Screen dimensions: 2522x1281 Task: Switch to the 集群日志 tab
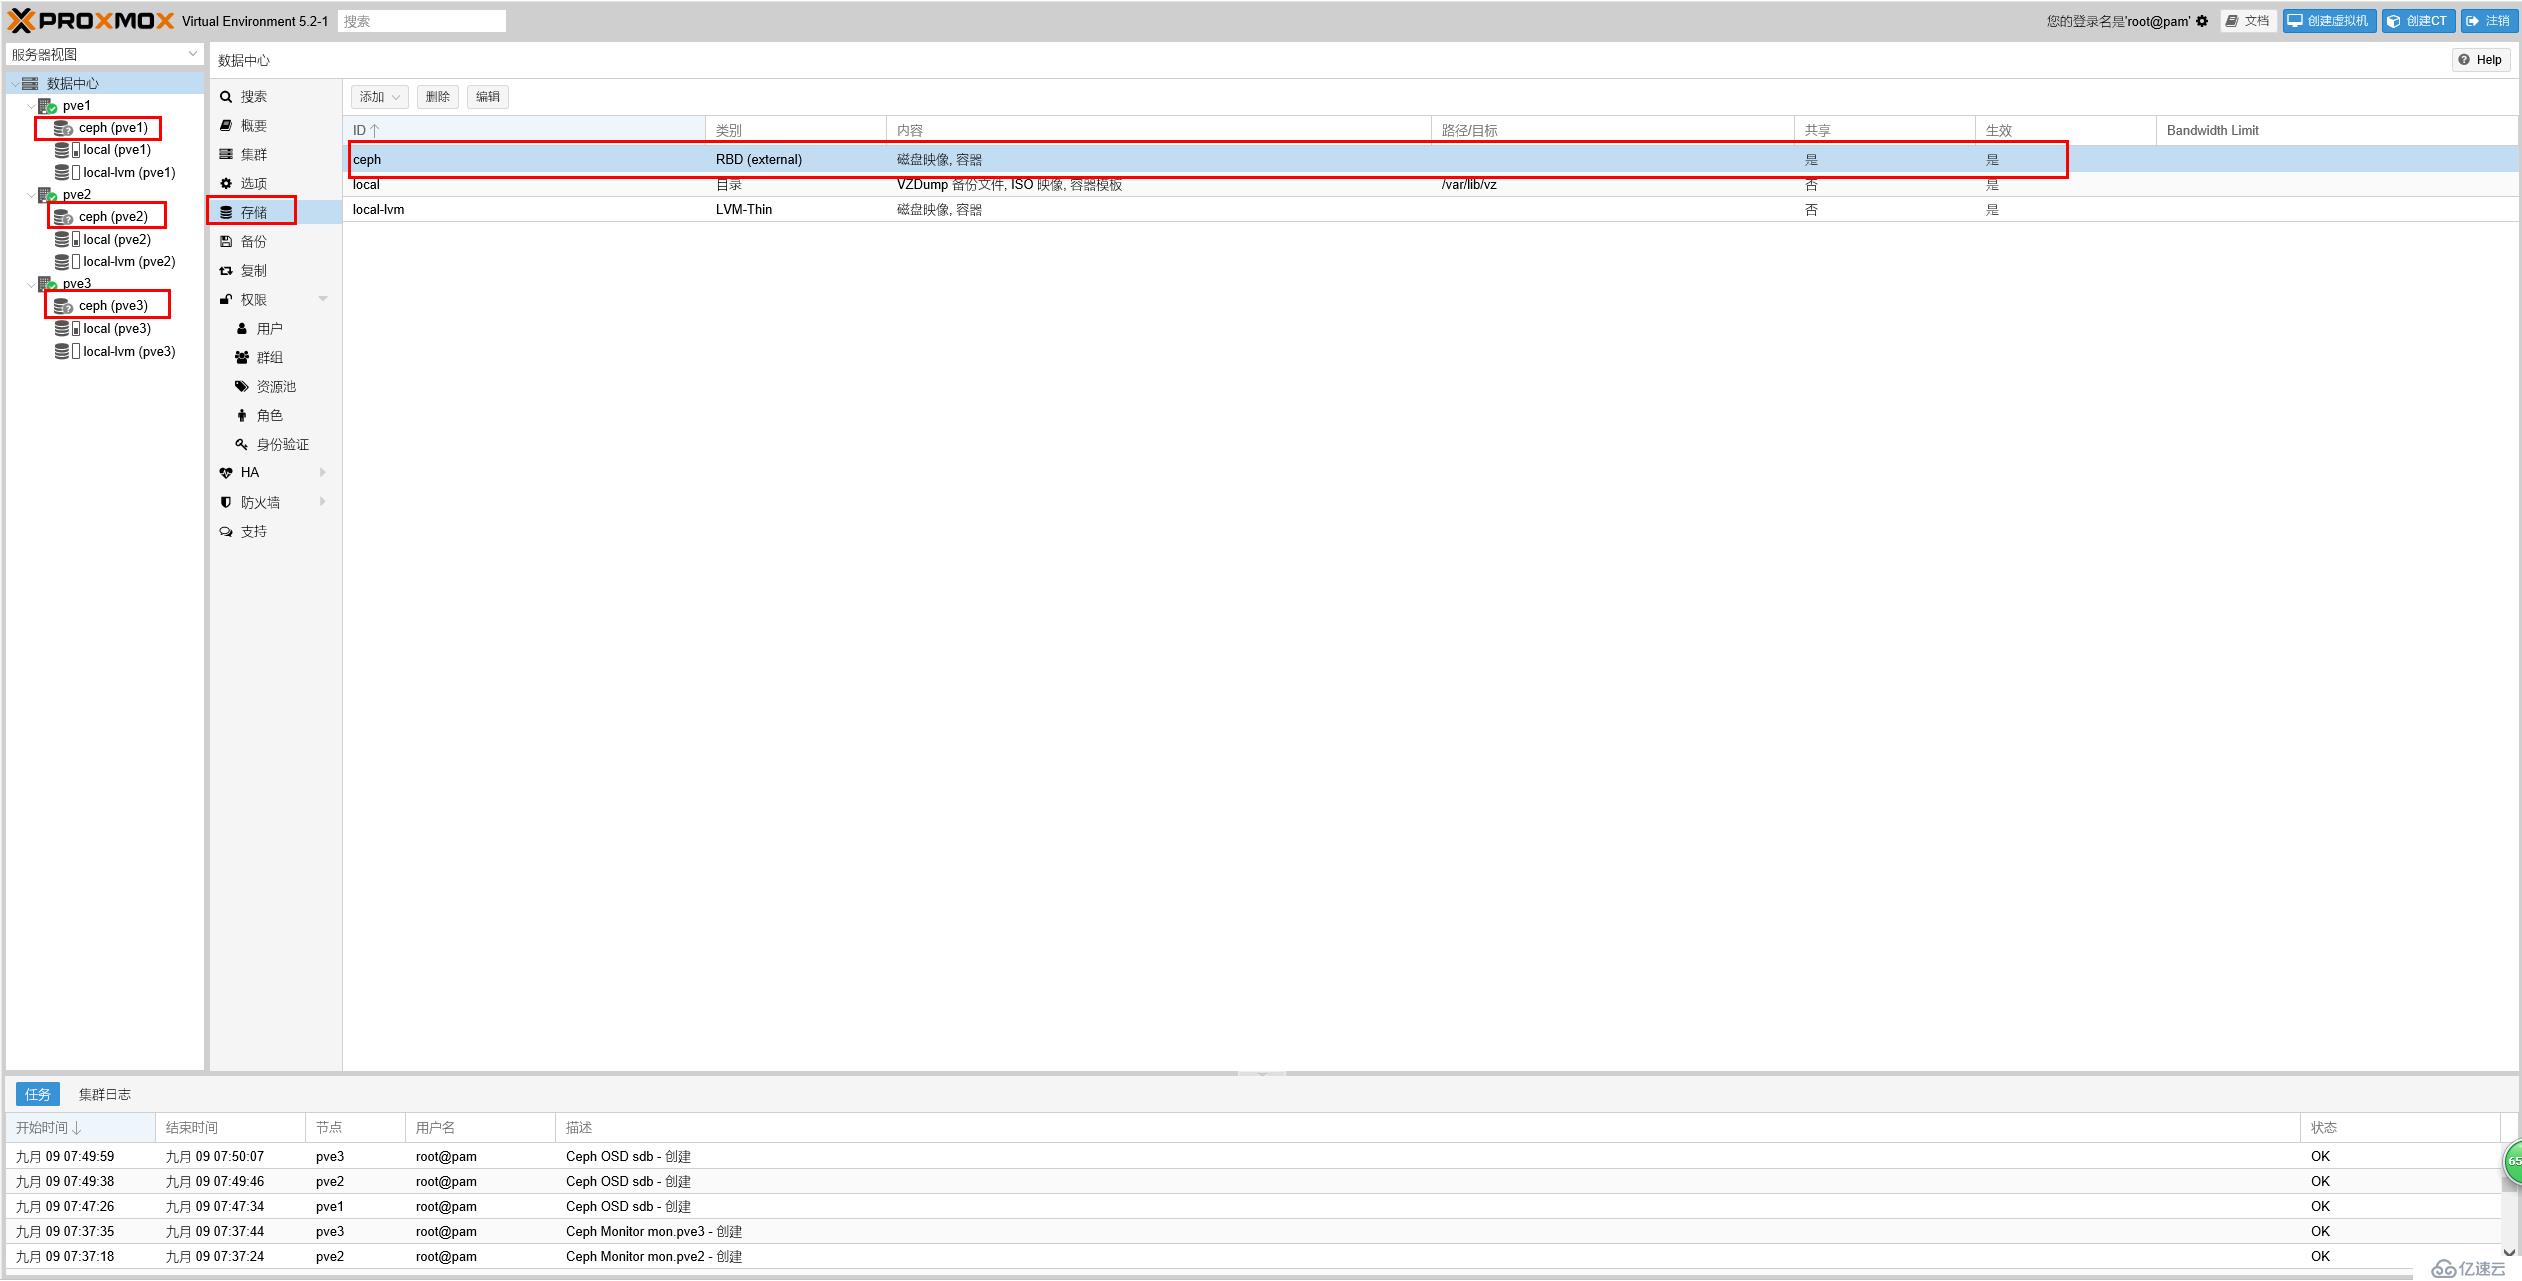(x=105, y=1094)
